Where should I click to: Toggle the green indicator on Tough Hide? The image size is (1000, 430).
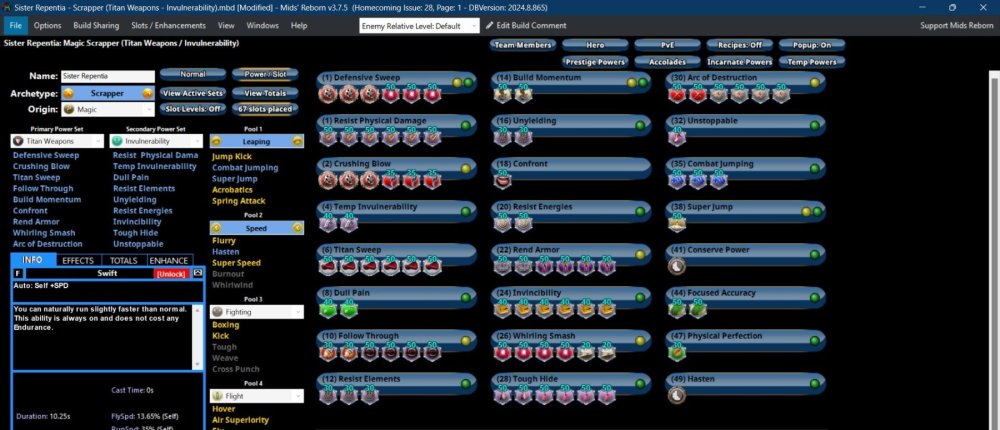[640, 383]
